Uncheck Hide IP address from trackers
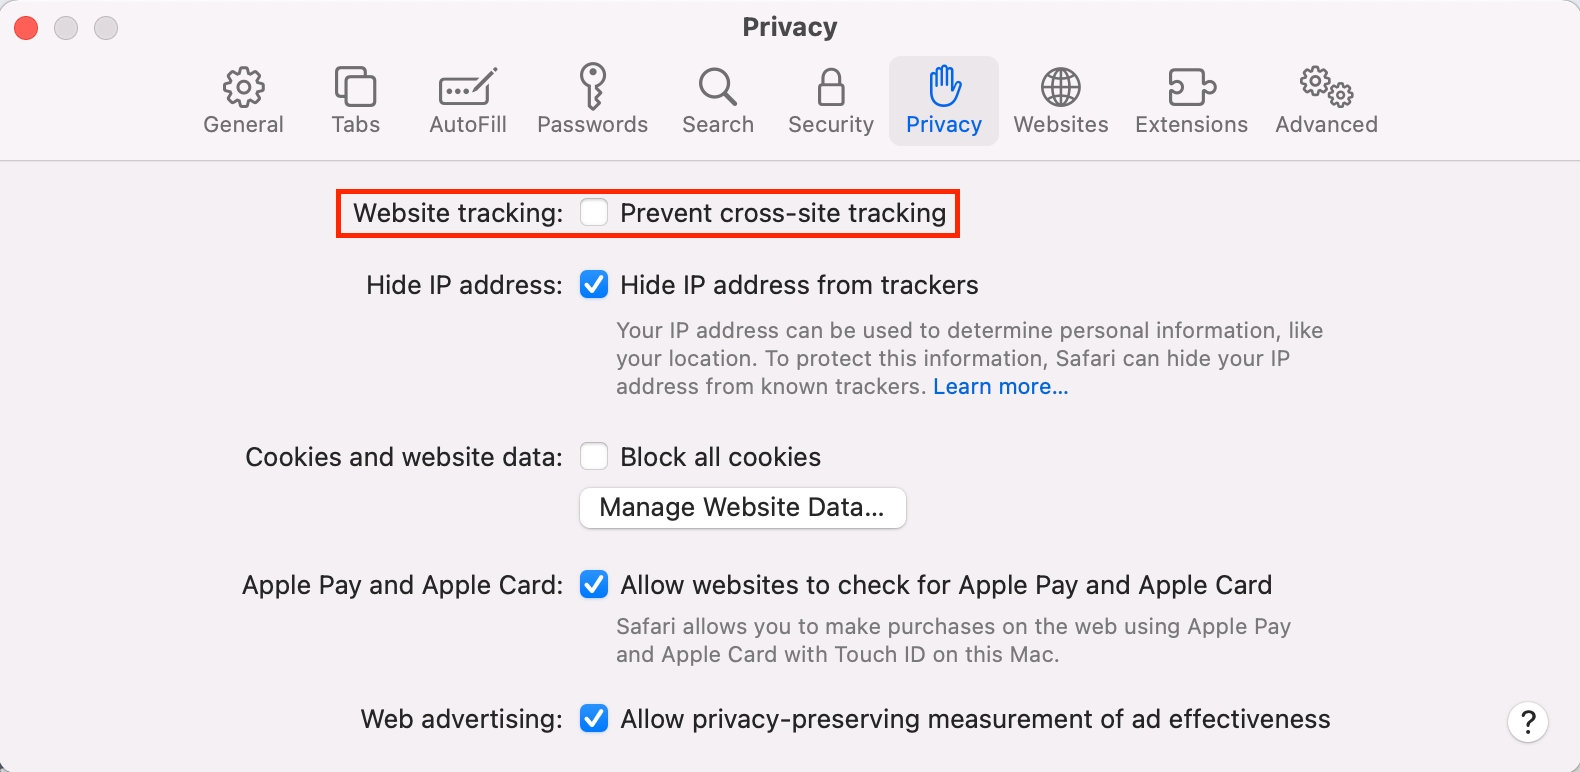 tap(594, 285)
